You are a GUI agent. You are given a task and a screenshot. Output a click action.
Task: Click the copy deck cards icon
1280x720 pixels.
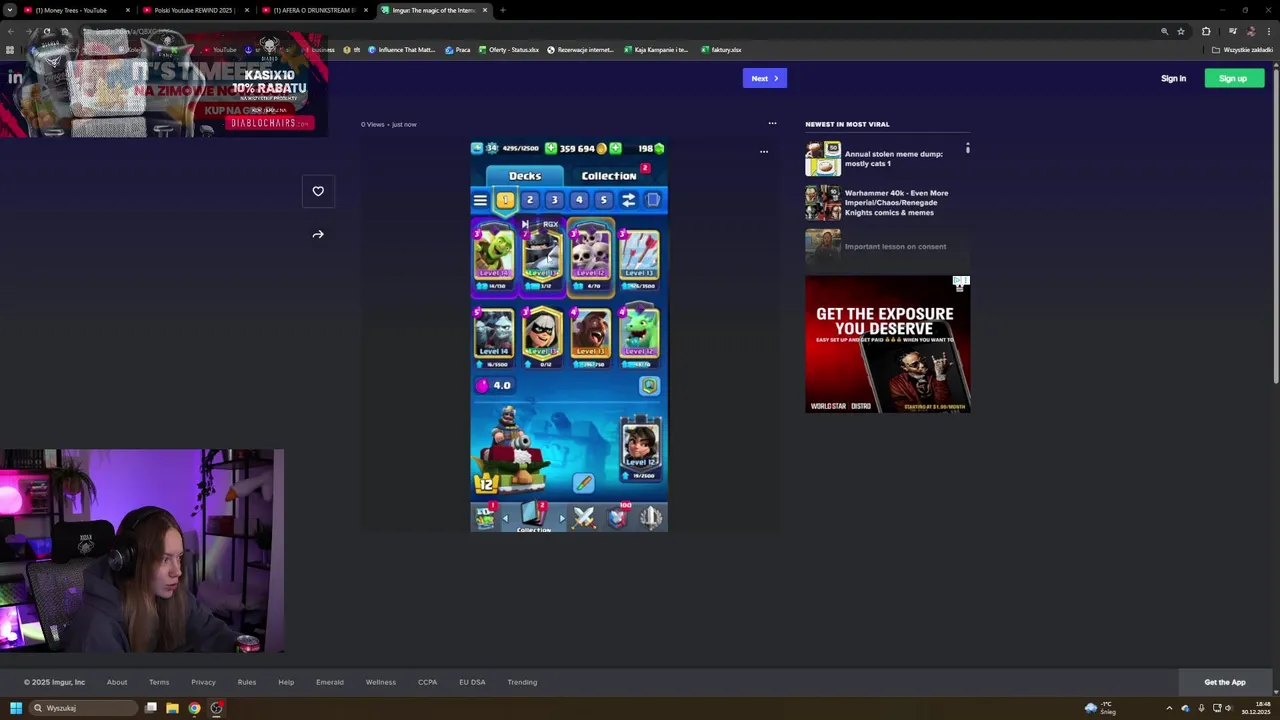point(653,200)
